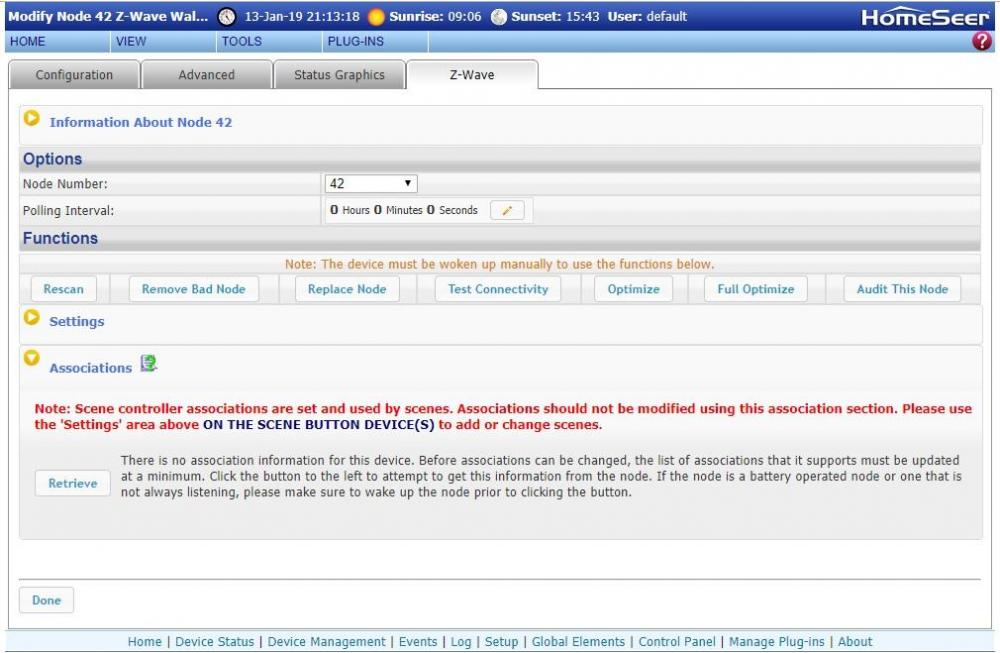Click the Test Connectivity button

(x=498, y=289)
